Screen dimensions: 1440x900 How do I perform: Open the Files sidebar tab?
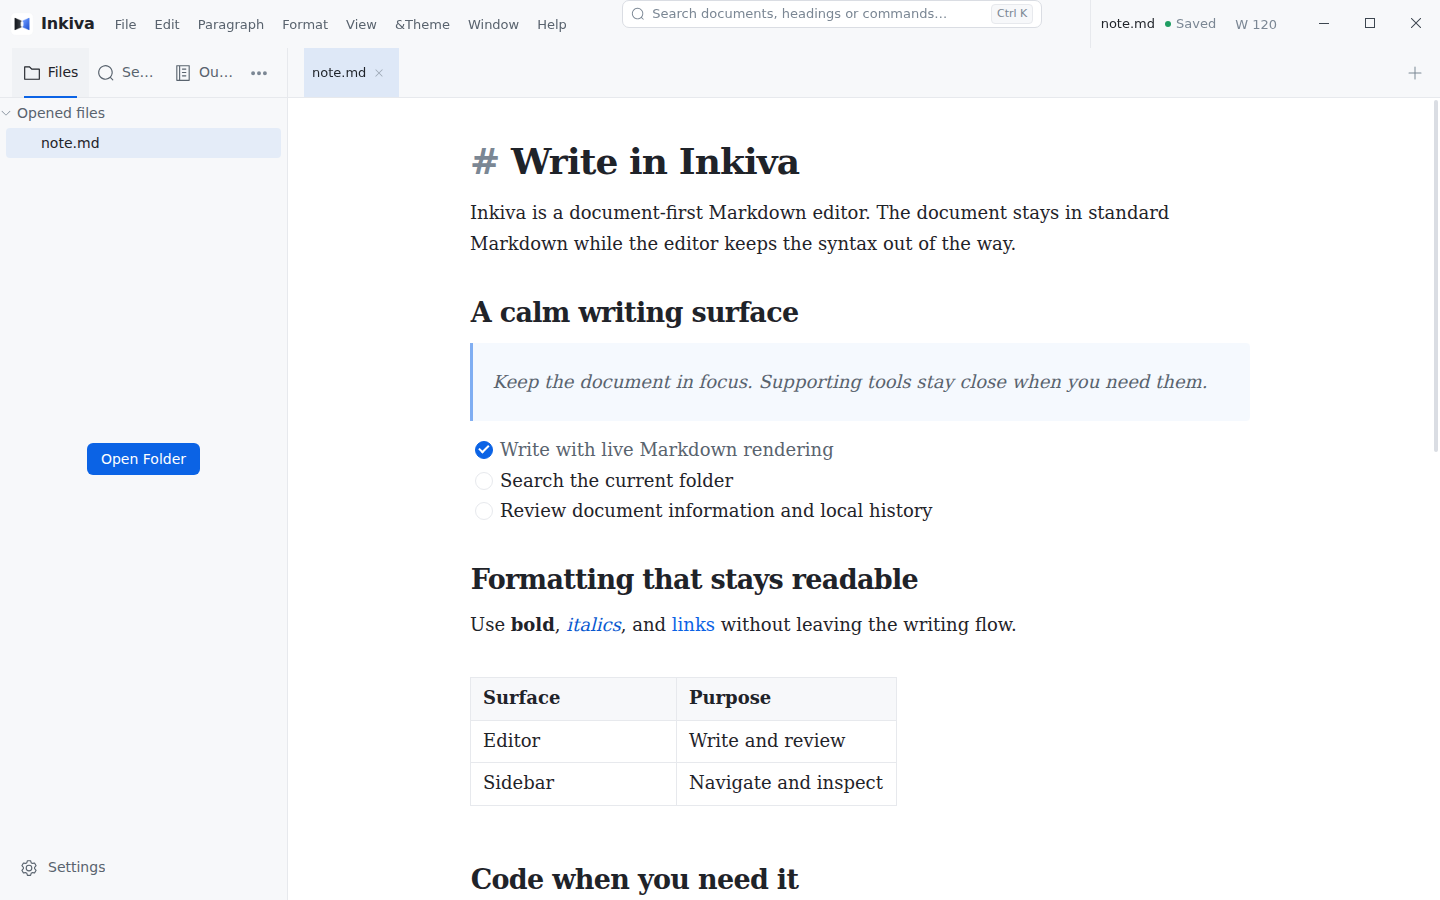click(x=51, y=72)
